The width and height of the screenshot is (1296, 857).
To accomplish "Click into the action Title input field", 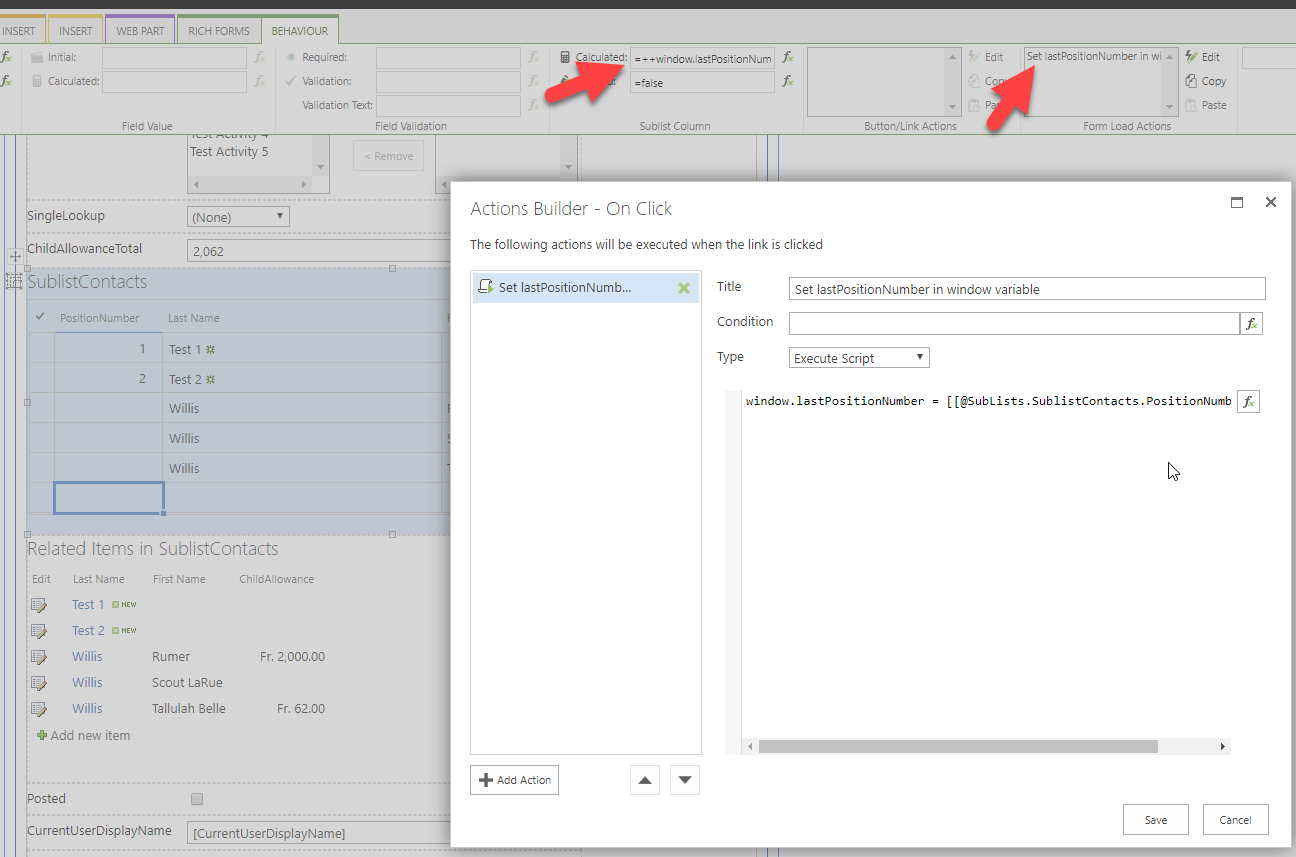I will click(1026, 289).
